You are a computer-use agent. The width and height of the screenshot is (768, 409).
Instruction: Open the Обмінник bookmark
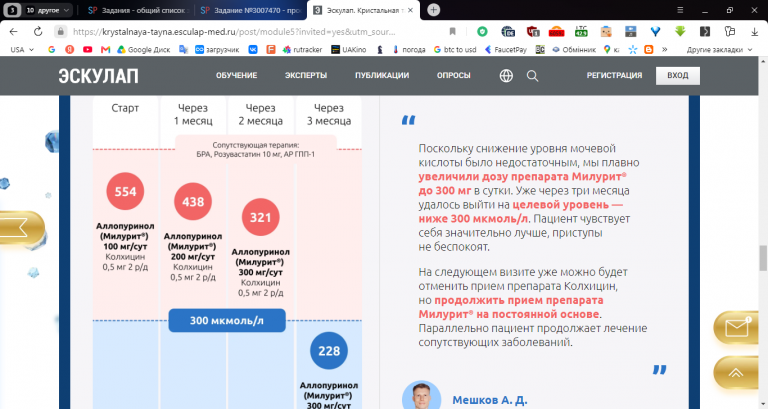tap(574, 49)
